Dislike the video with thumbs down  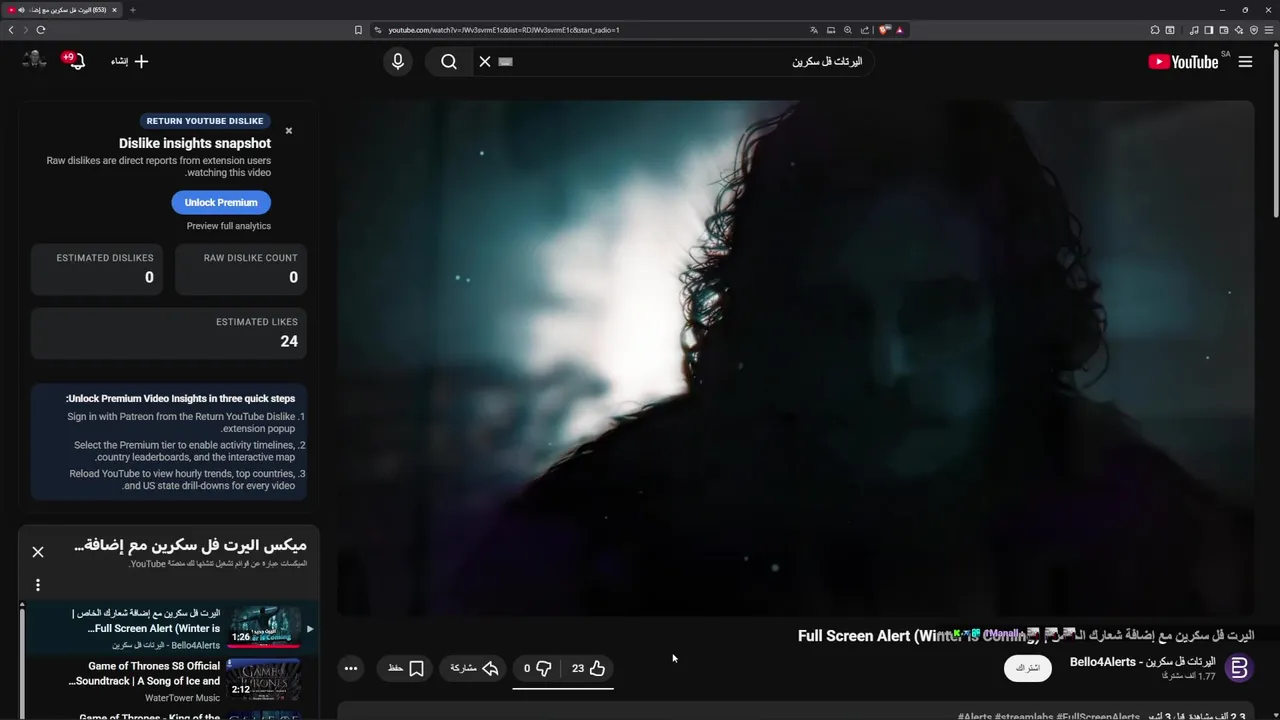pyautogui.click(x=537, y=668)
